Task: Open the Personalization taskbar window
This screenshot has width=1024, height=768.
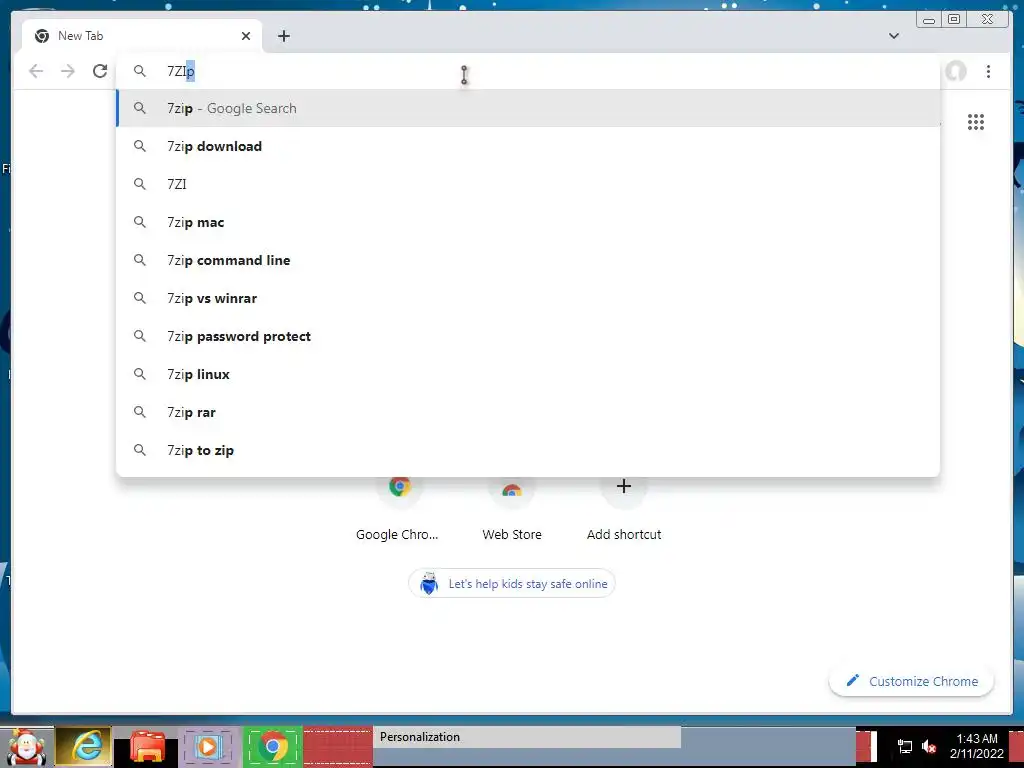Action: pos(527,737)
